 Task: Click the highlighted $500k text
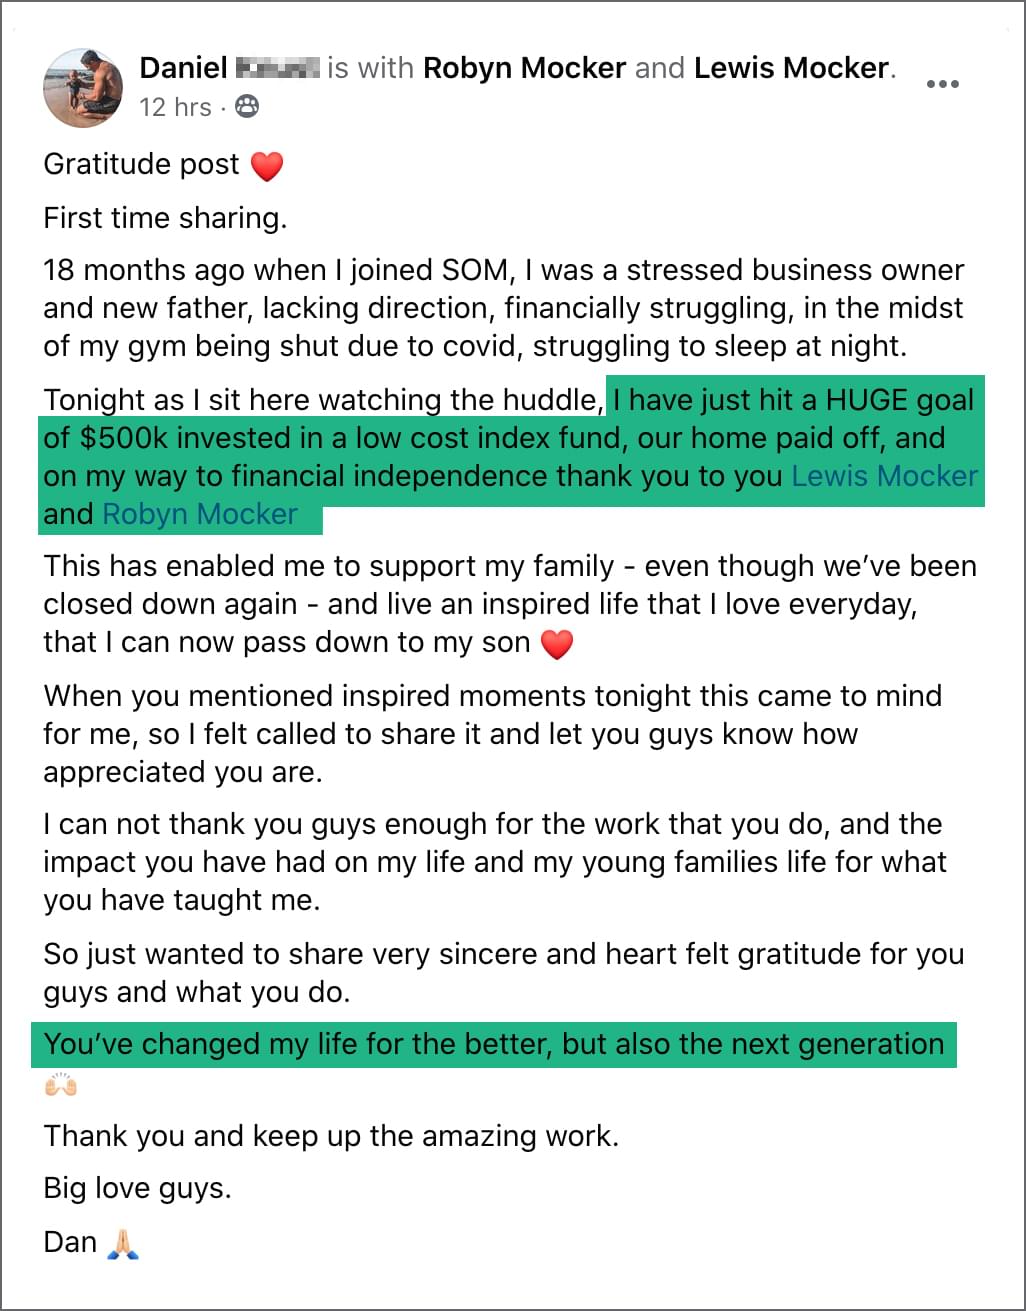[x=123, y=438]
